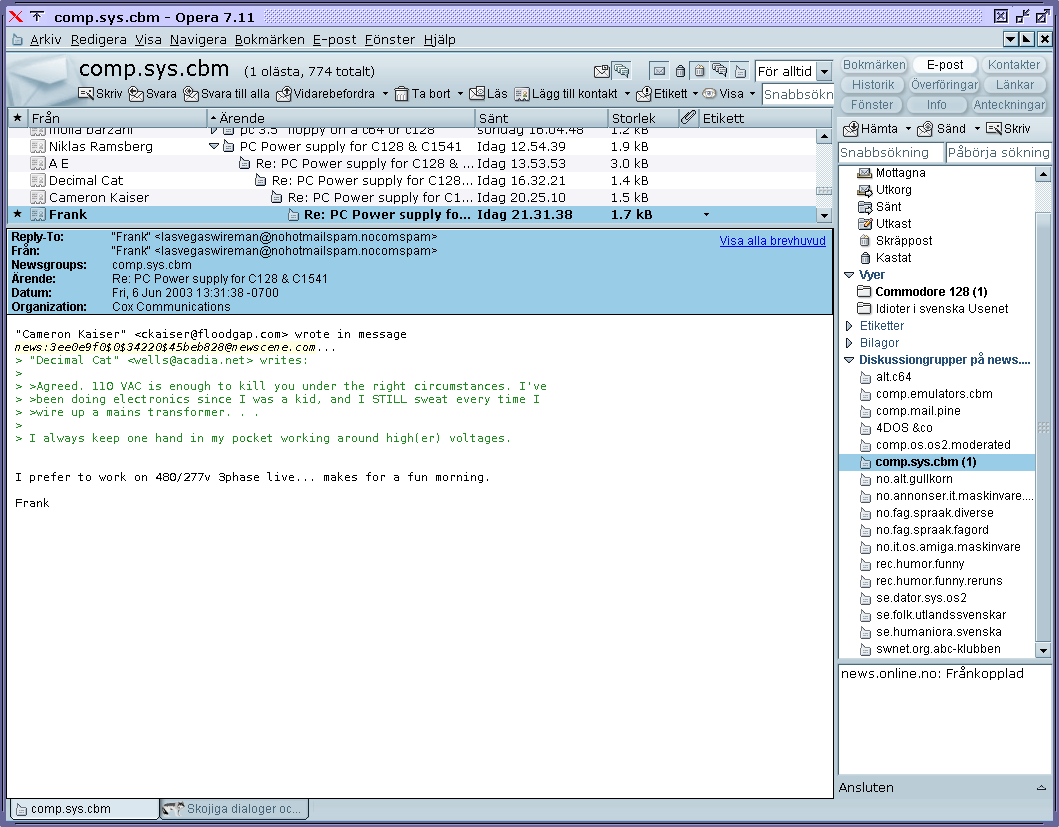Click the Snabbsökning field in side panel
Screen dimensions: 1059x827
[x=889, y=153]
